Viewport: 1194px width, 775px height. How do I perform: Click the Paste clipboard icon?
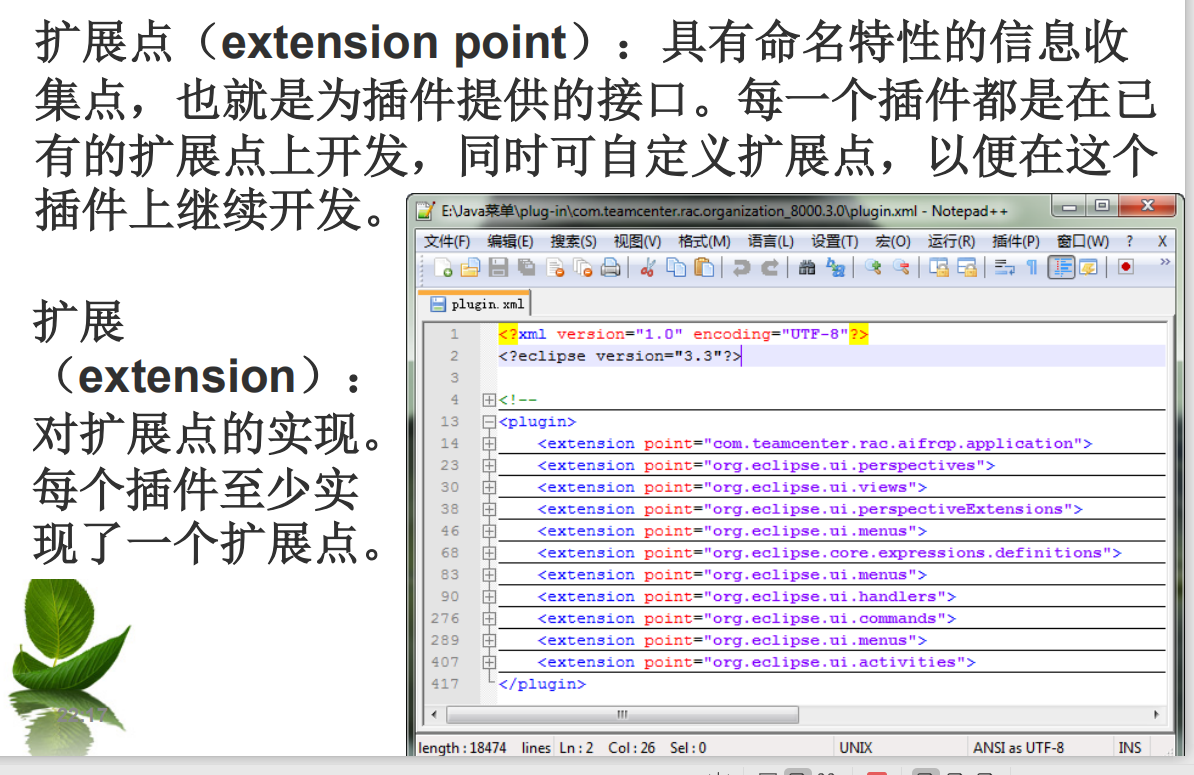pyautogui.click(x=705, y=267)
